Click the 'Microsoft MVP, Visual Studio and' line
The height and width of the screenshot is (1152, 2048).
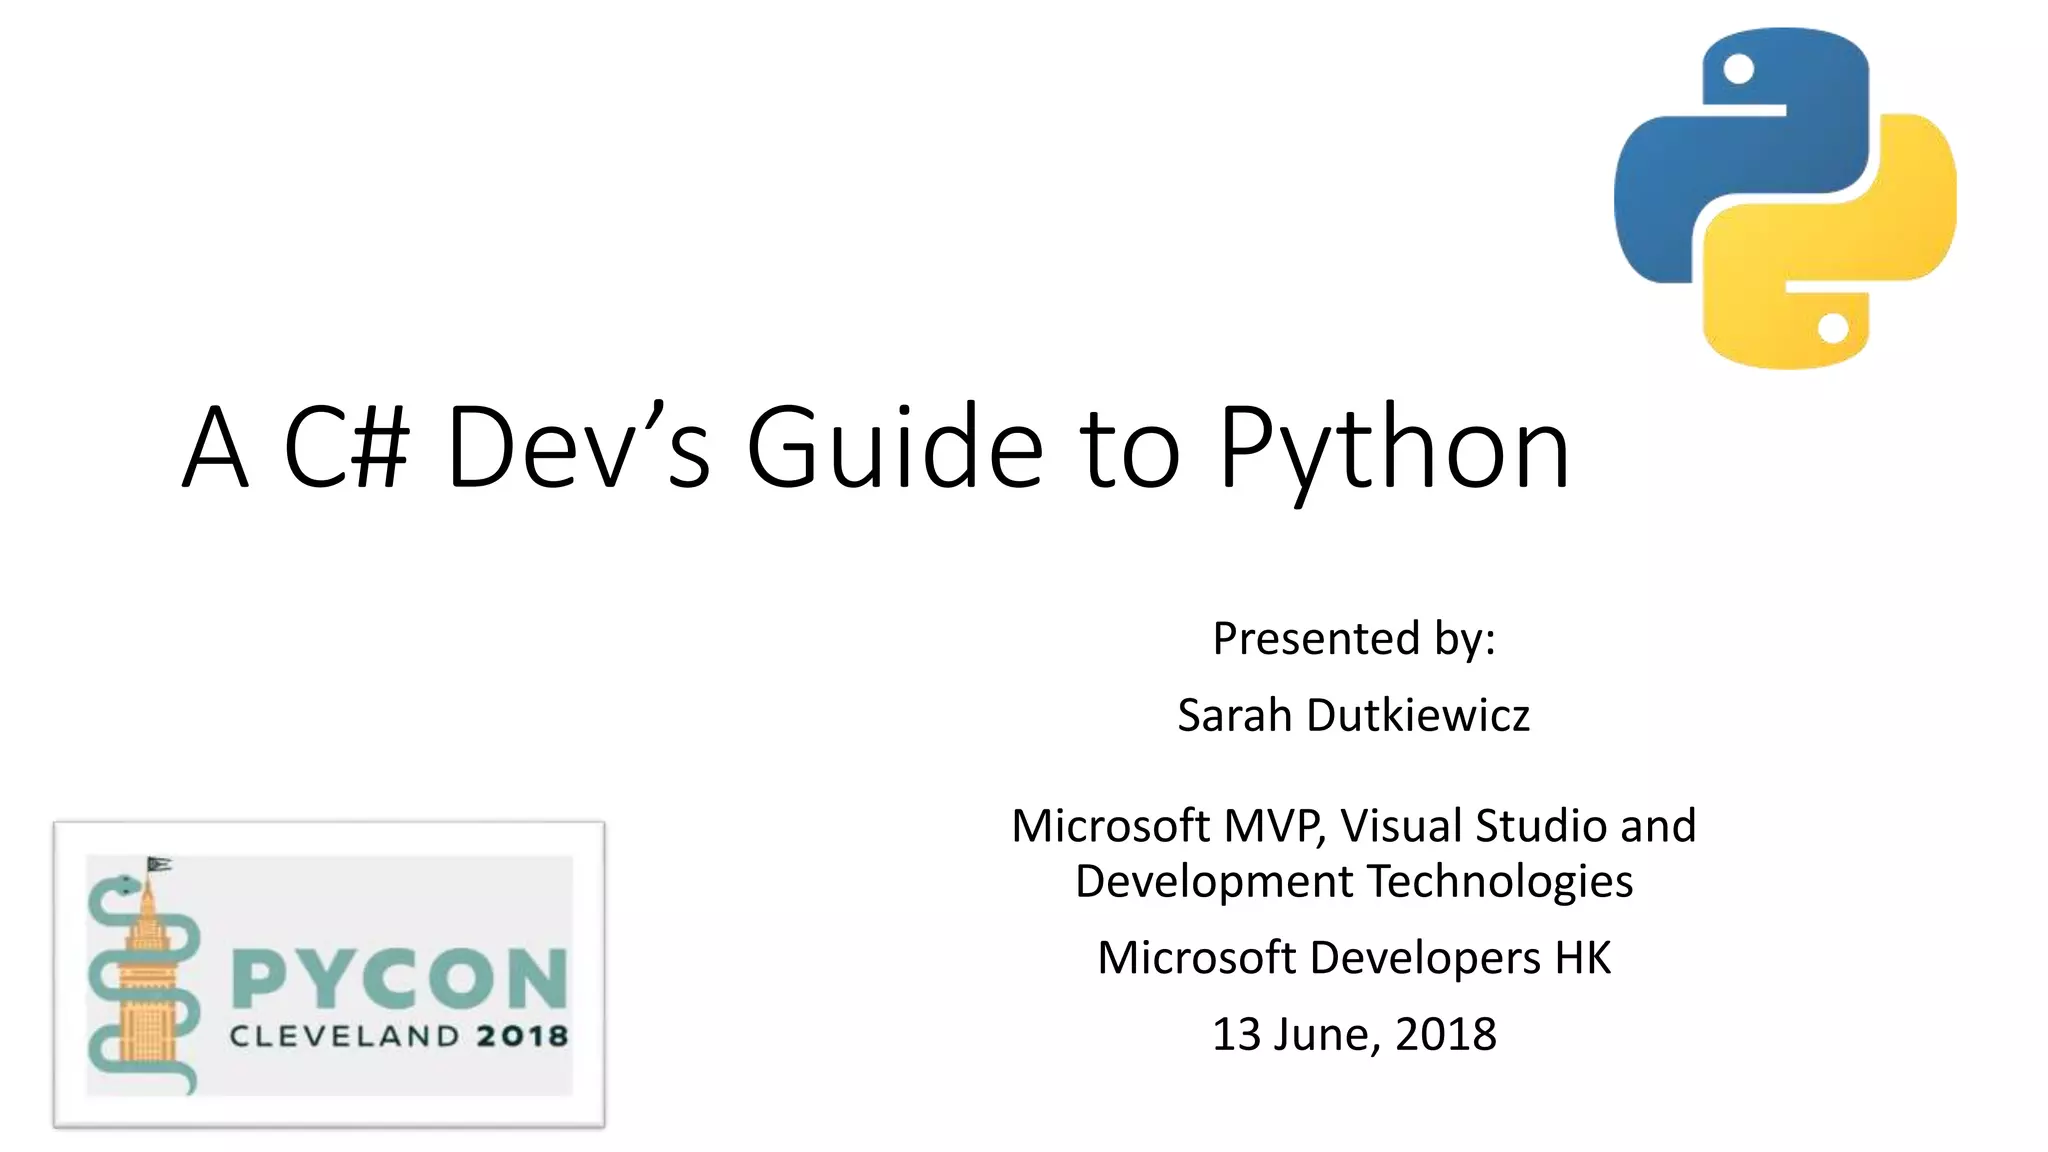(x=1353, y=826)
